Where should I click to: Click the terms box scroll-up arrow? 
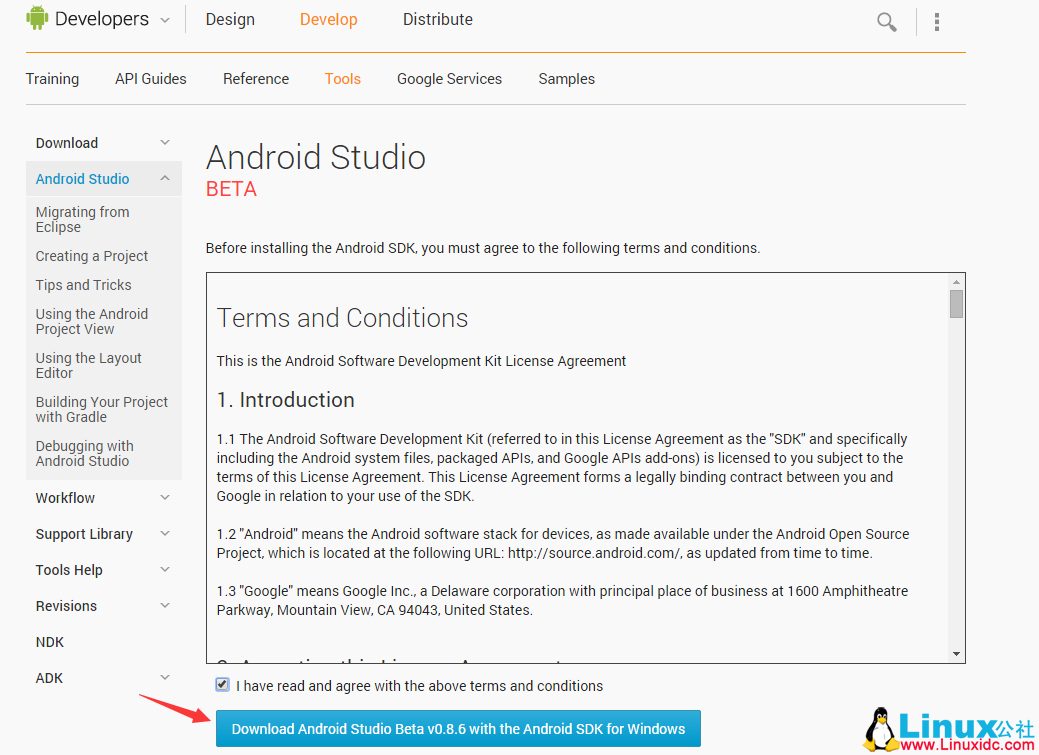(956, 282)
